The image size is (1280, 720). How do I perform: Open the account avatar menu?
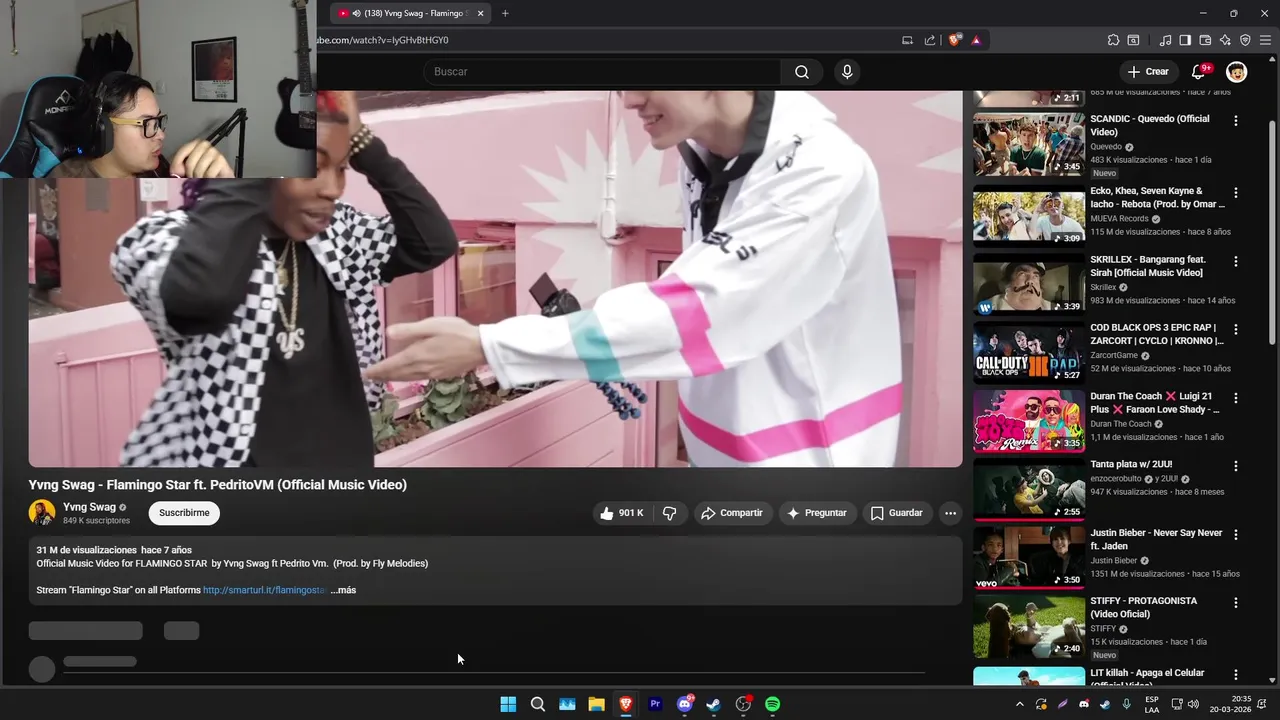pos(1237,72)
